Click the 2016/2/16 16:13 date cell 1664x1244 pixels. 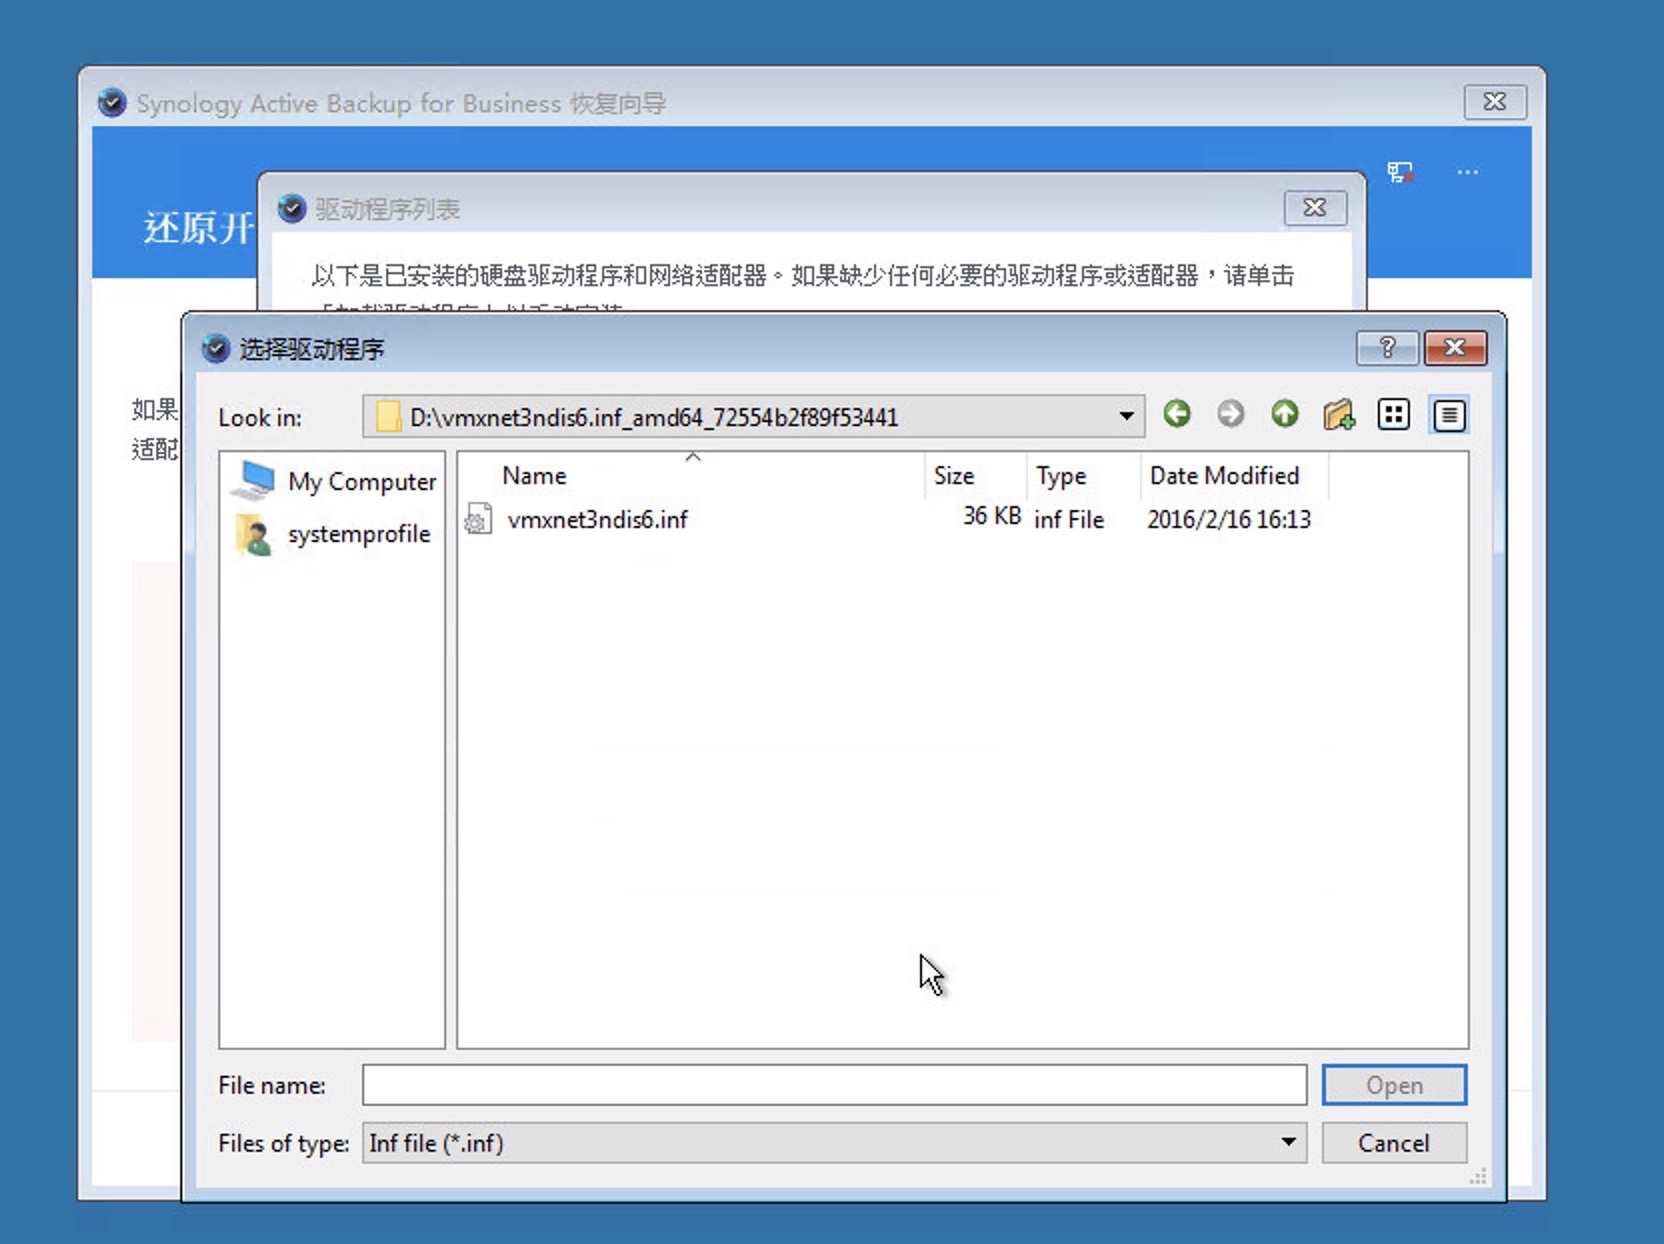[x=1228, y=519]
